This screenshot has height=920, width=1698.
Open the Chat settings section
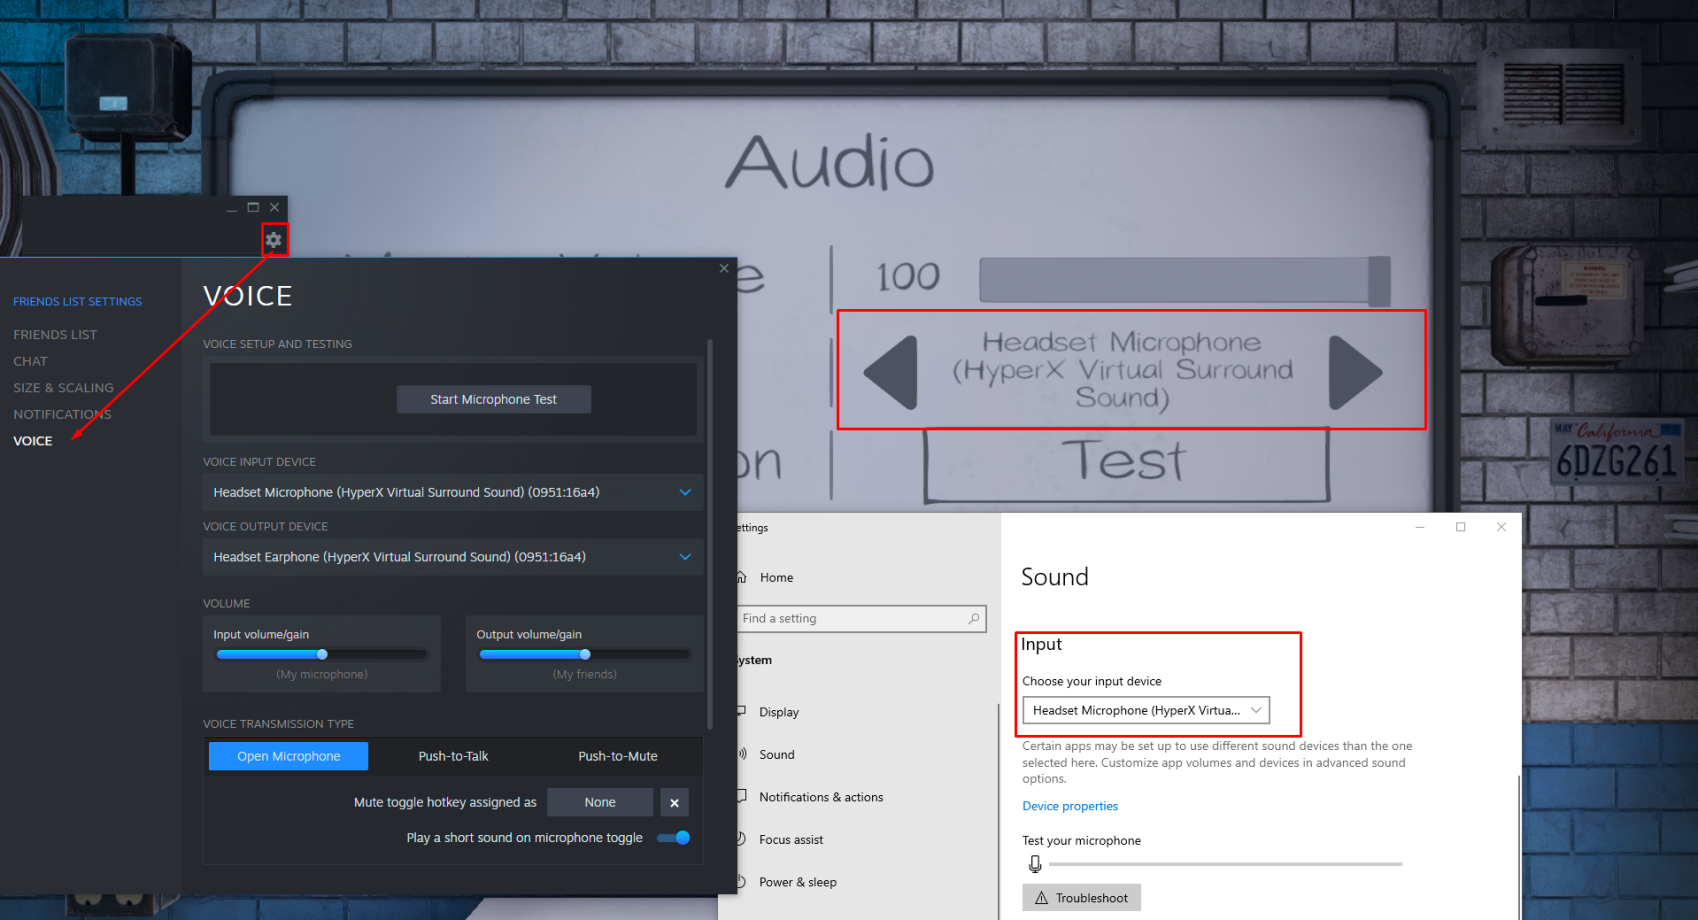tap(30, 361)
